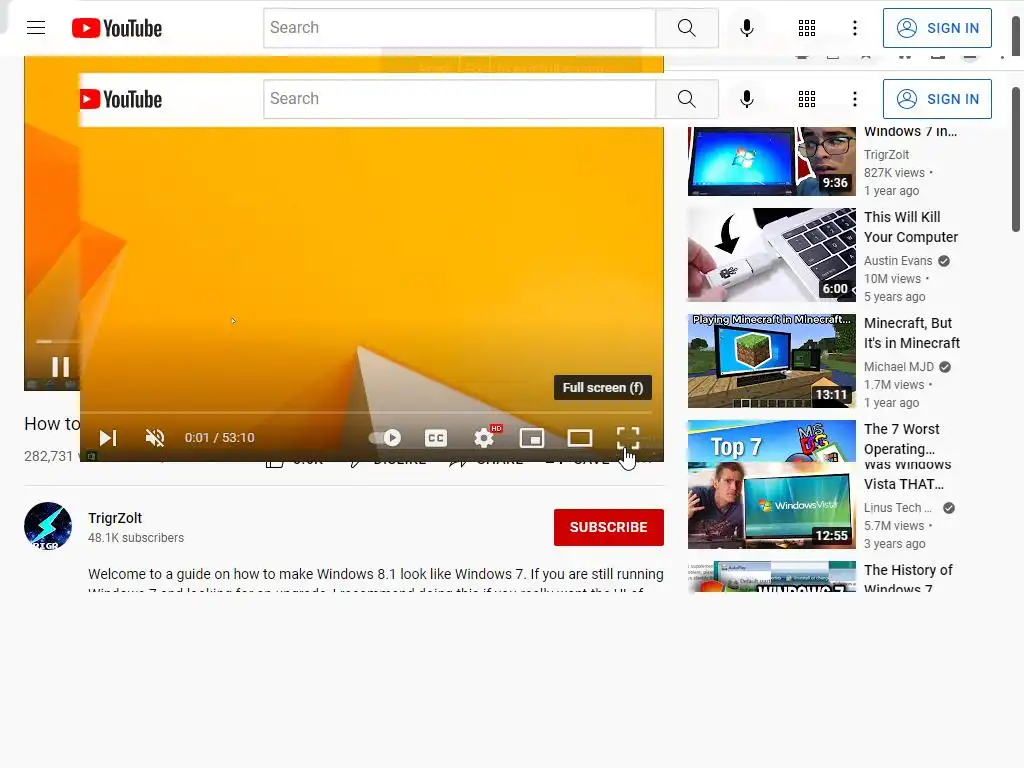
Task: Click 827K views under TrigrZolt video
Action: [x=894, y=172]
